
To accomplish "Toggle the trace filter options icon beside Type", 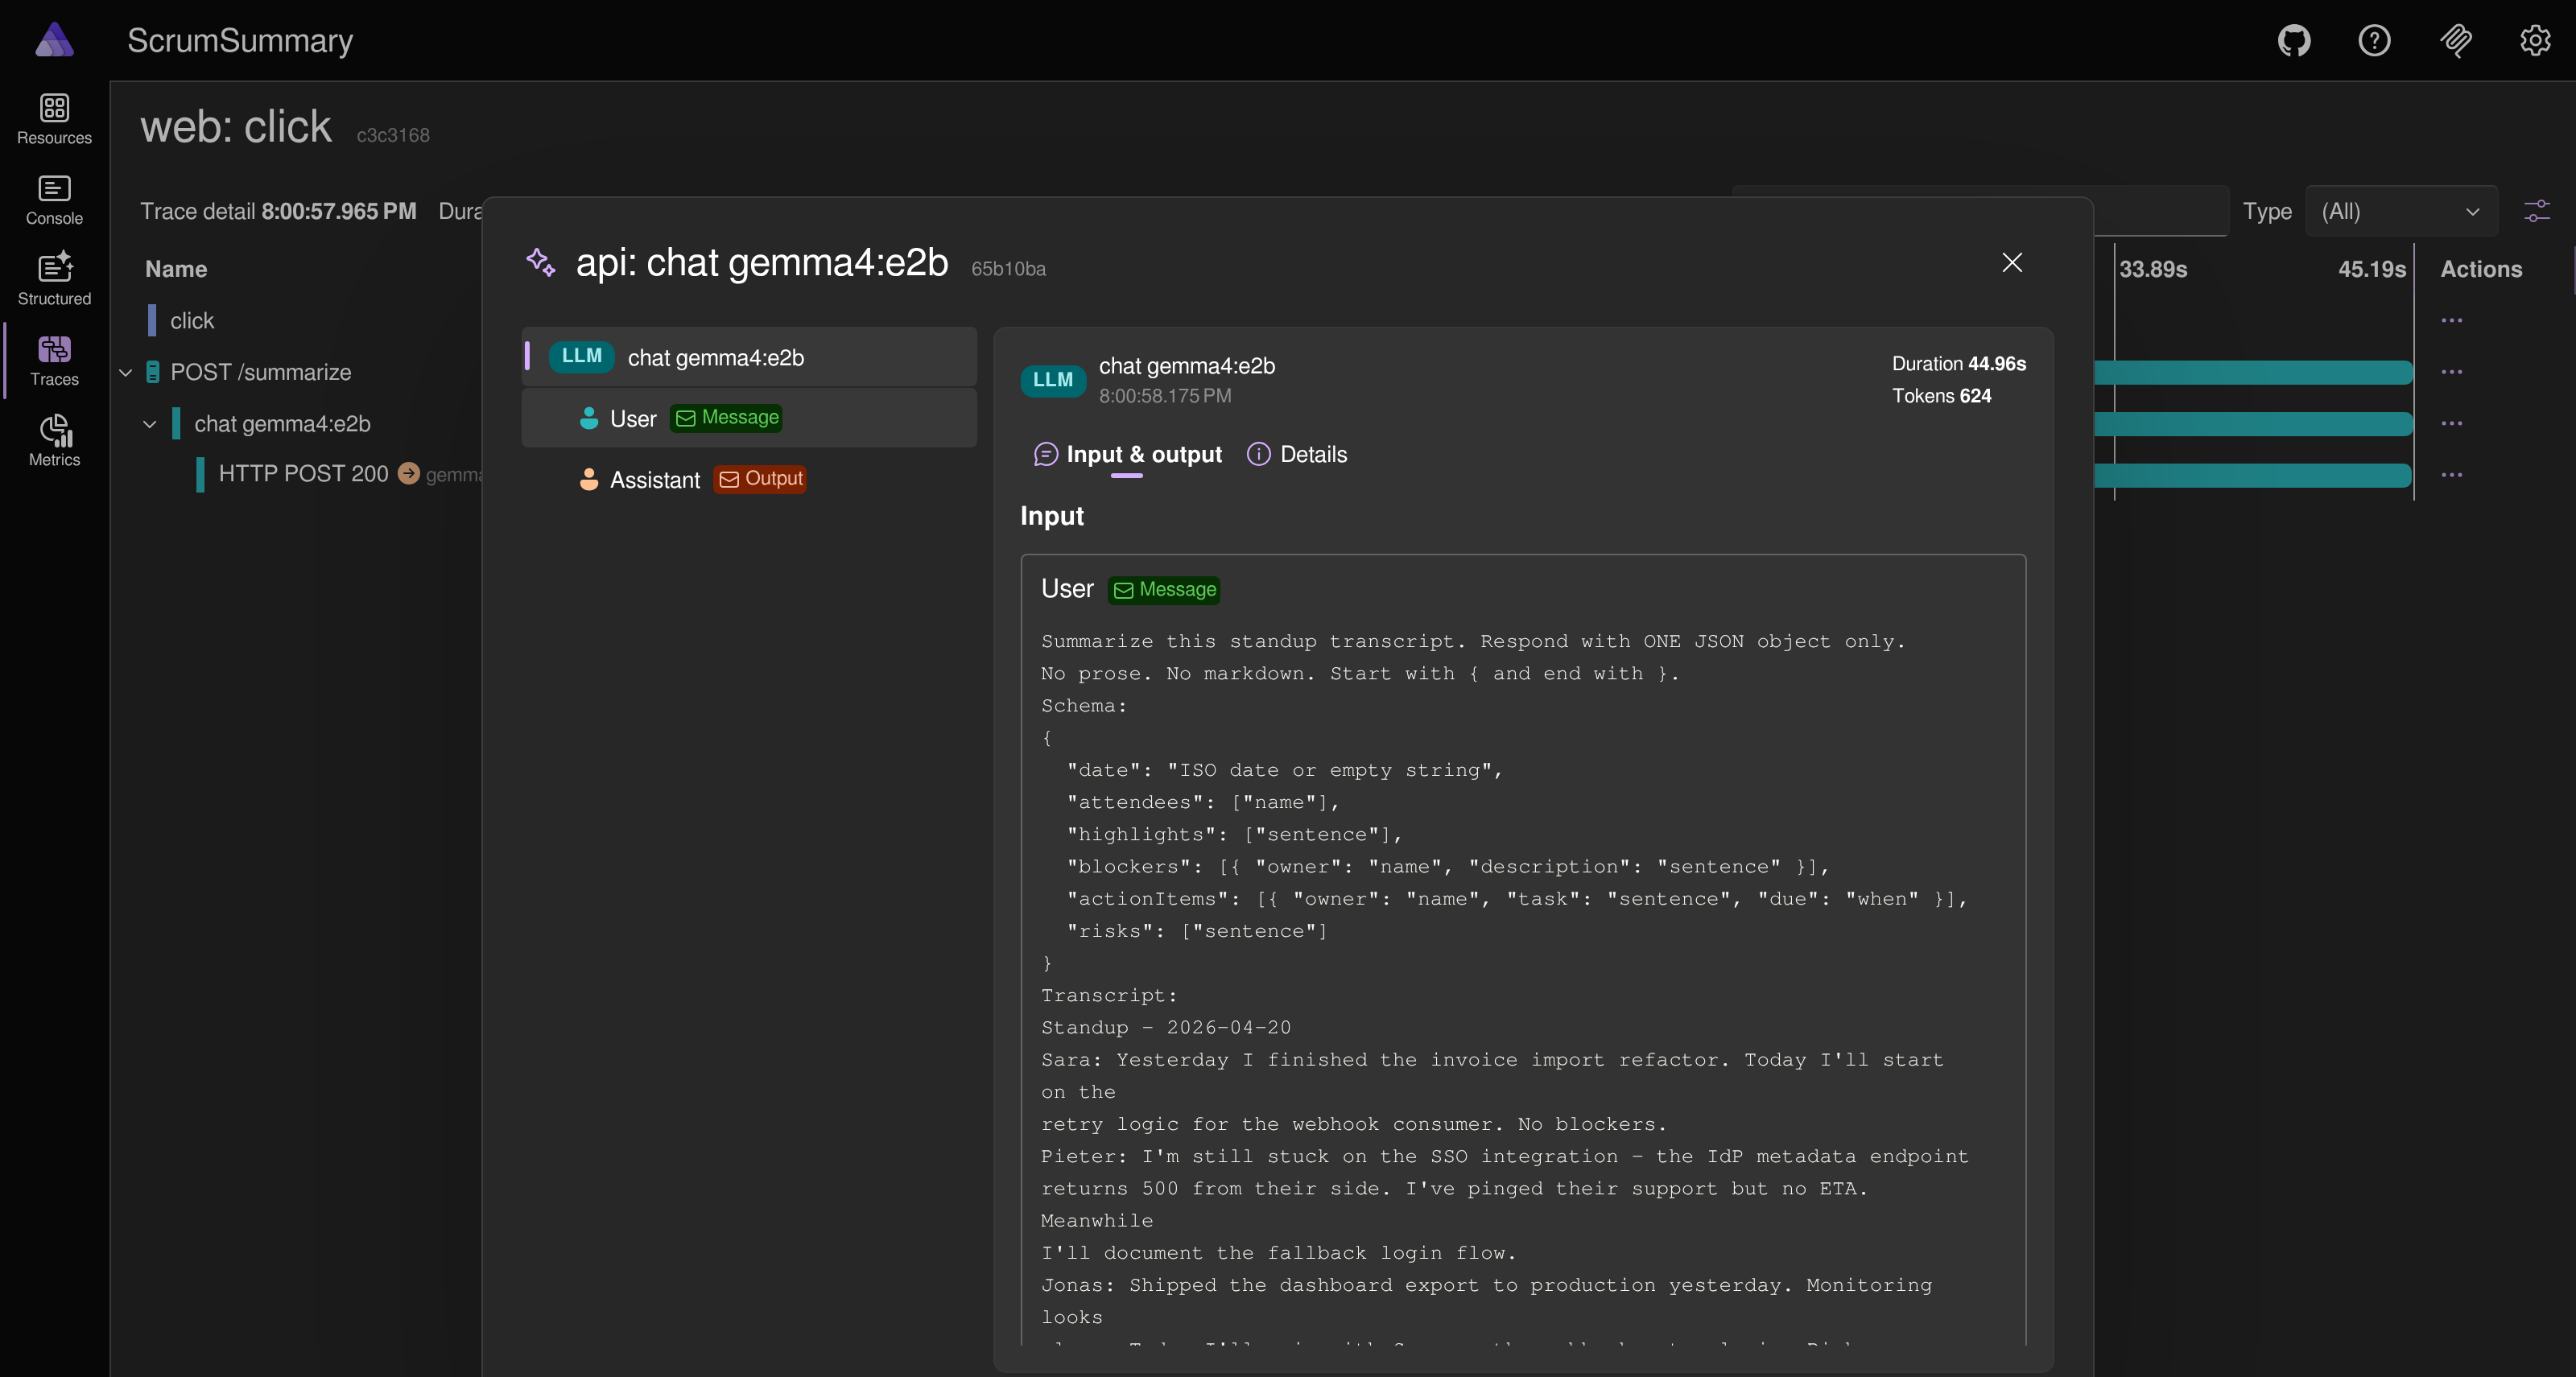I will click(2538, 211).
